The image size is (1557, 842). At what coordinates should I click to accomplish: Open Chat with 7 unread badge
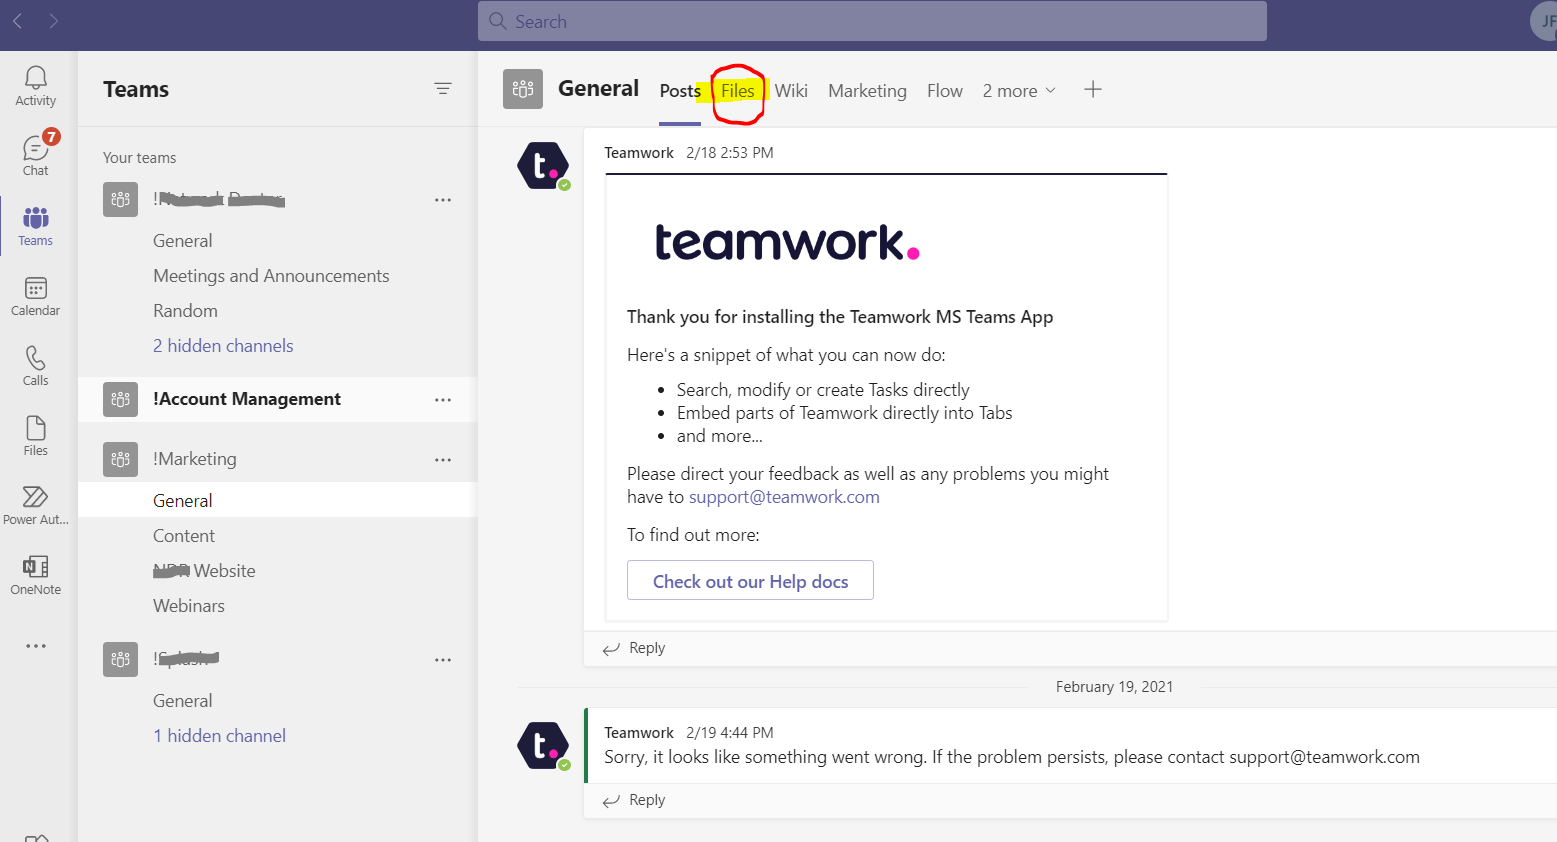[36, 155]
